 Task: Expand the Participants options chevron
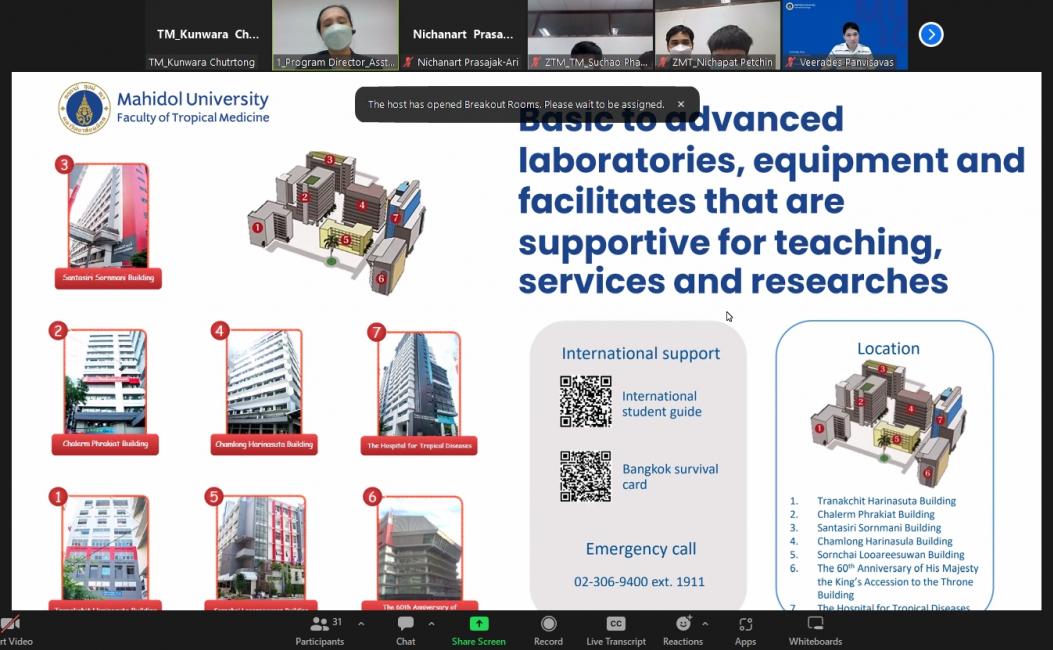[x=361, y=624]
